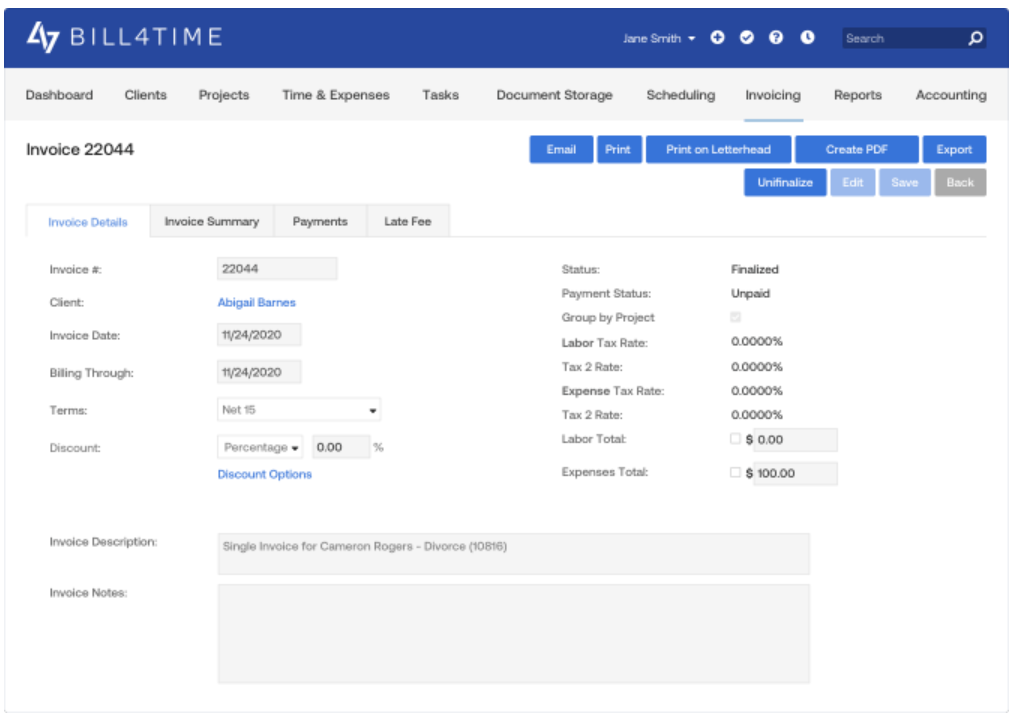
Task: Click the Print button
Action: click(x=619, y=149)
